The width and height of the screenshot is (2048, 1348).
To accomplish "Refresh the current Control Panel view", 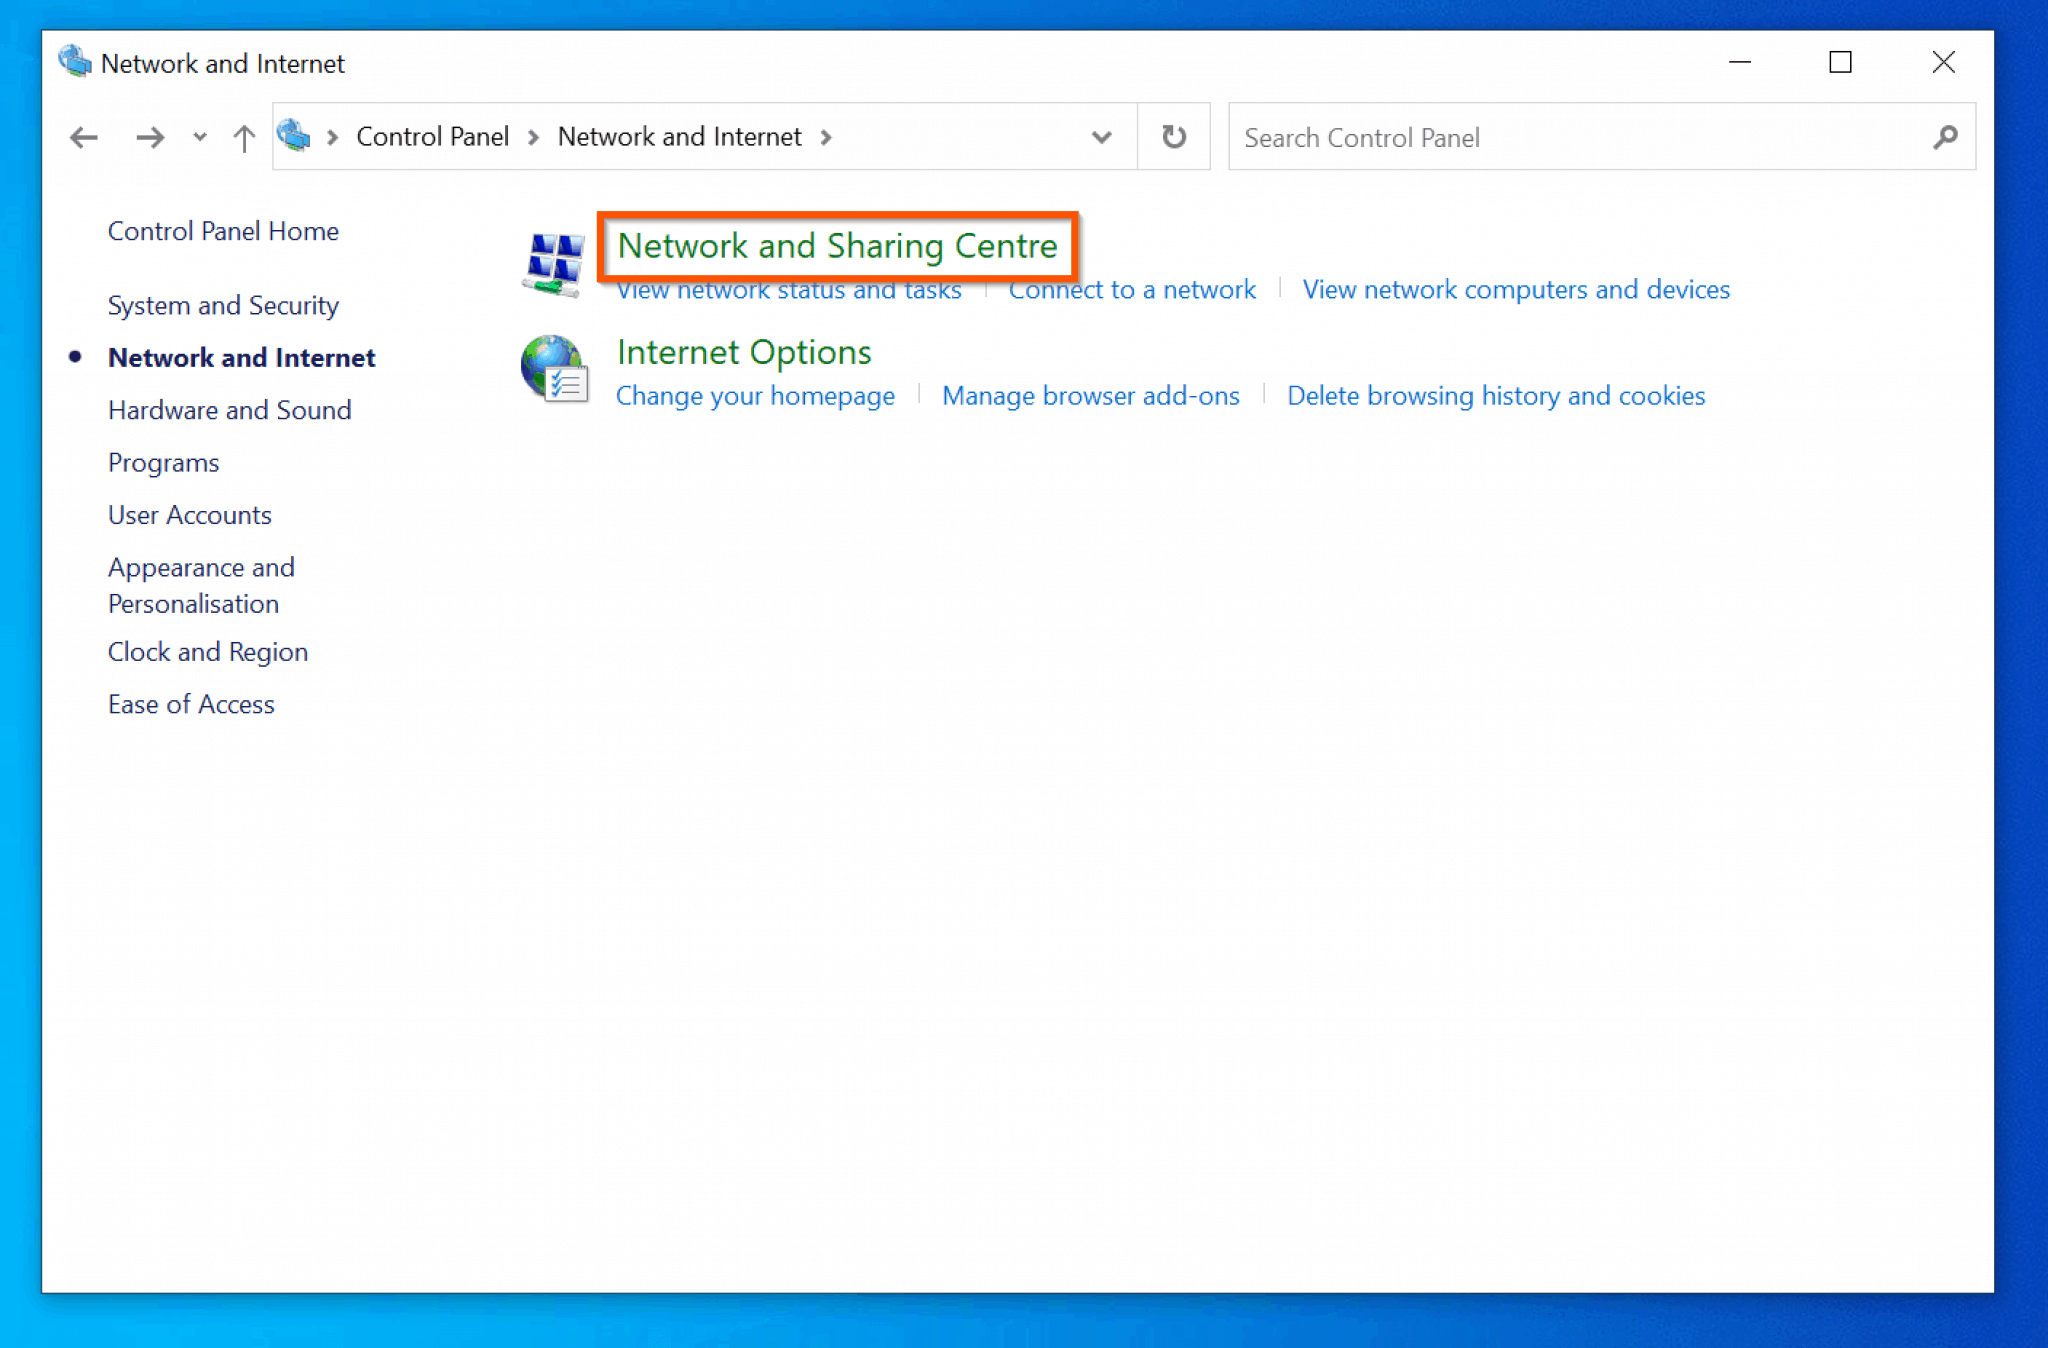I will (x=1174, y=137).
